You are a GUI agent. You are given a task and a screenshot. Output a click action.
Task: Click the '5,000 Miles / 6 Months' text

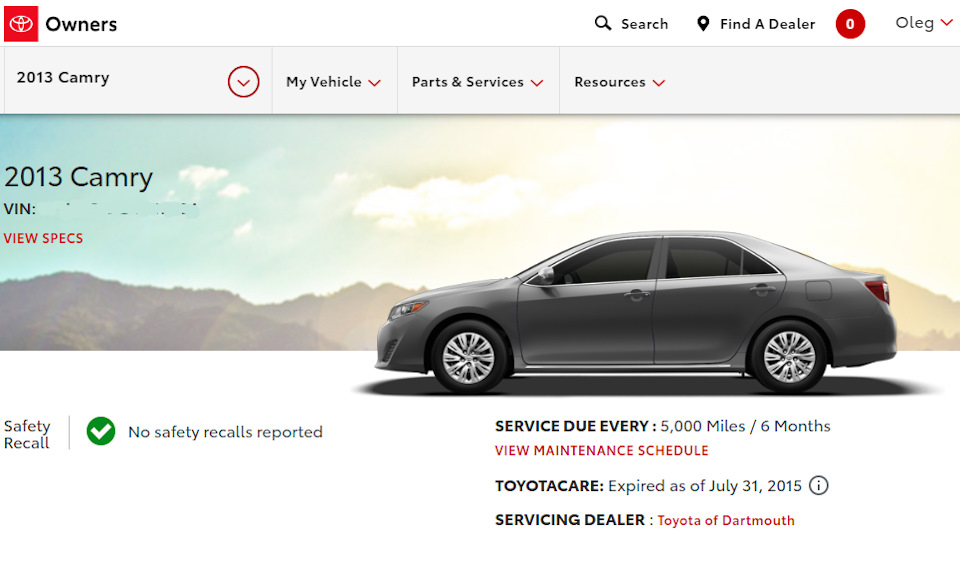coord(745,426)
